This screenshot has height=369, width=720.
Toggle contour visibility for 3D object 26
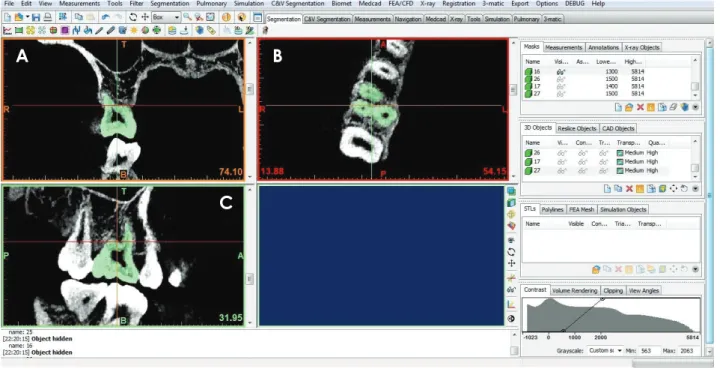point(583,153)
